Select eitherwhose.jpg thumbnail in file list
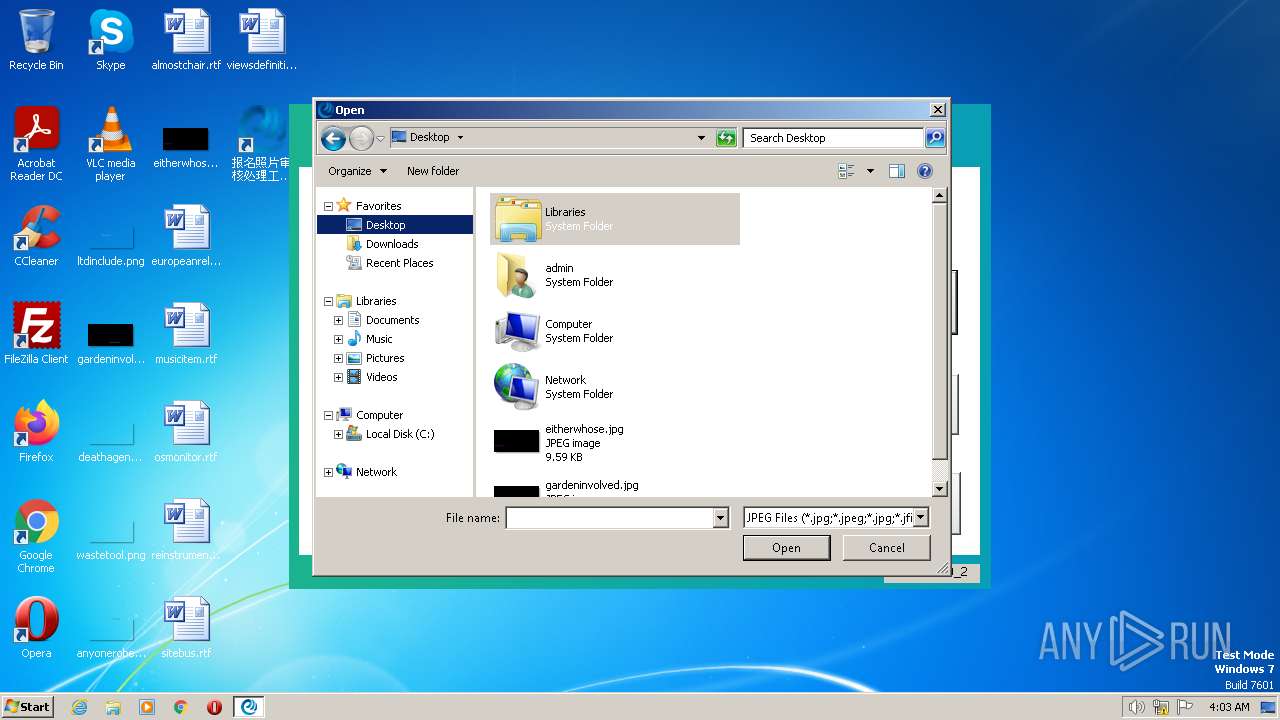The width and height of the screenshot is (1280, 720). pyautogui.click(x=517, y=441)
